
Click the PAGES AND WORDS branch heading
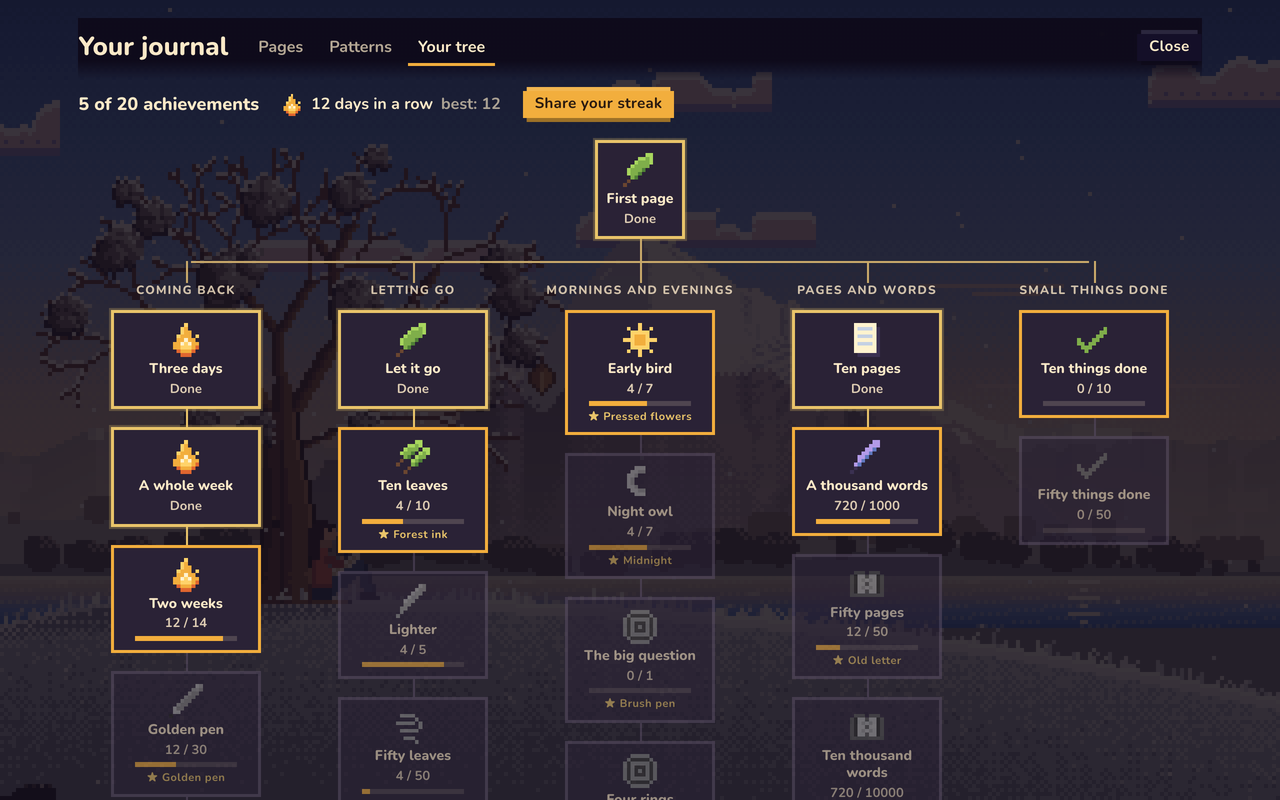(x=867, y=290)
